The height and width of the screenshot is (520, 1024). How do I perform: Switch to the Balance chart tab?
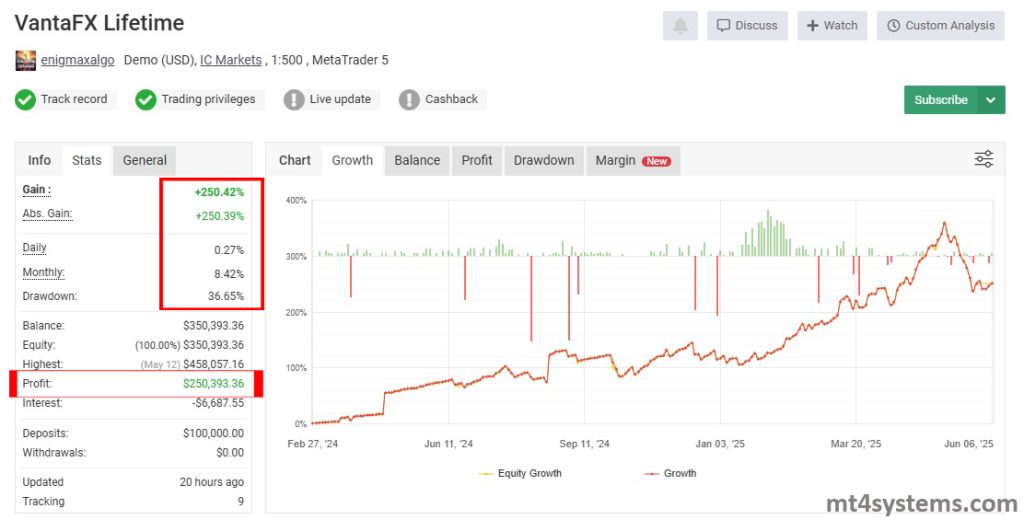click(x=417, y=160)
